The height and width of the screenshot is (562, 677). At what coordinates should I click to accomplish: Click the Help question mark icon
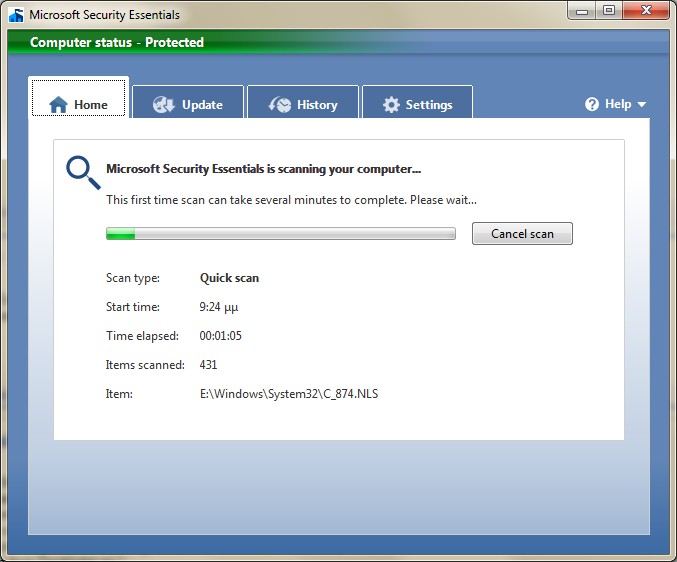(592, 104)
